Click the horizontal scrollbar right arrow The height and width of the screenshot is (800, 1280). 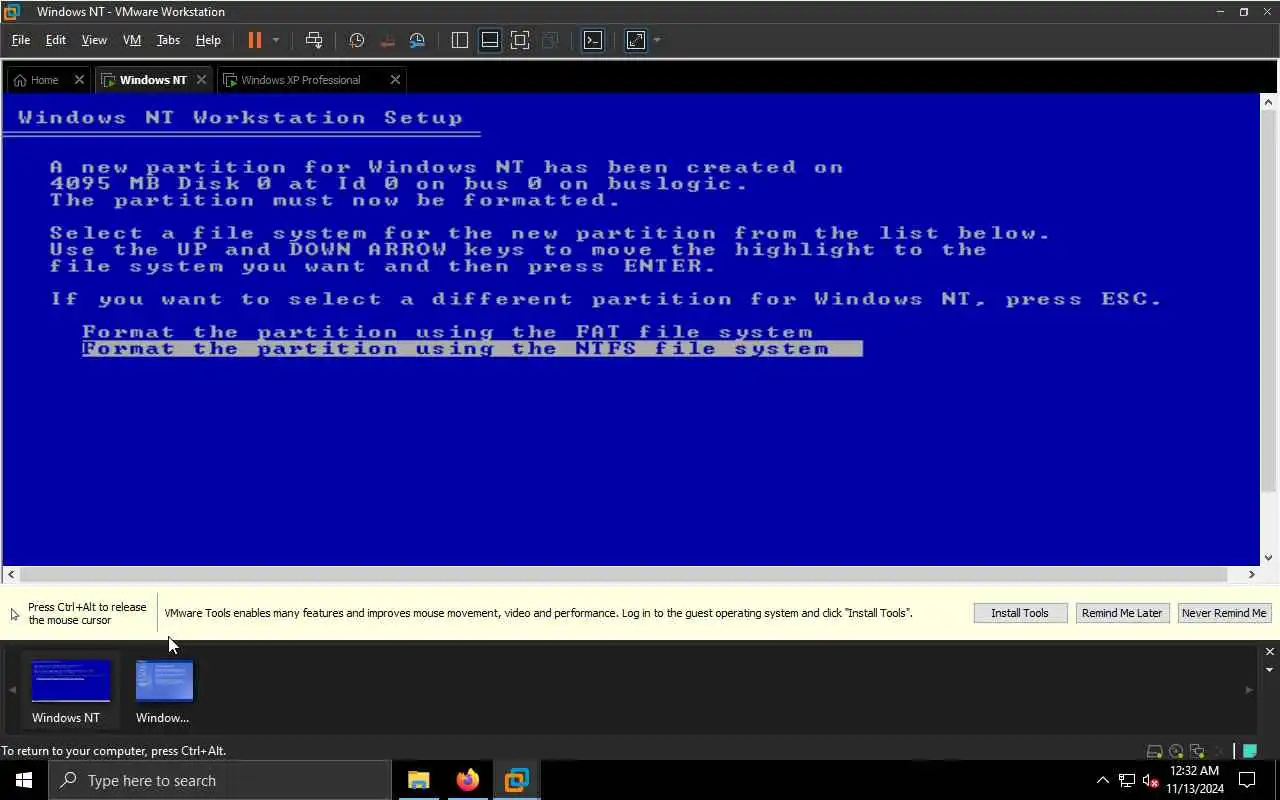pyautogui.click(x=1251, y=574)
